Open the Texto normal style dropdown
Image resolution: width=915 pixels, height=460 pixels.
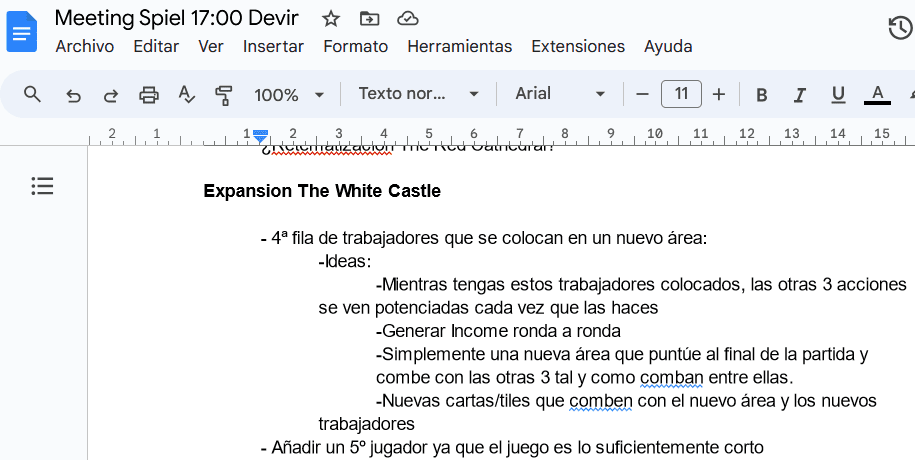[418, 93]
